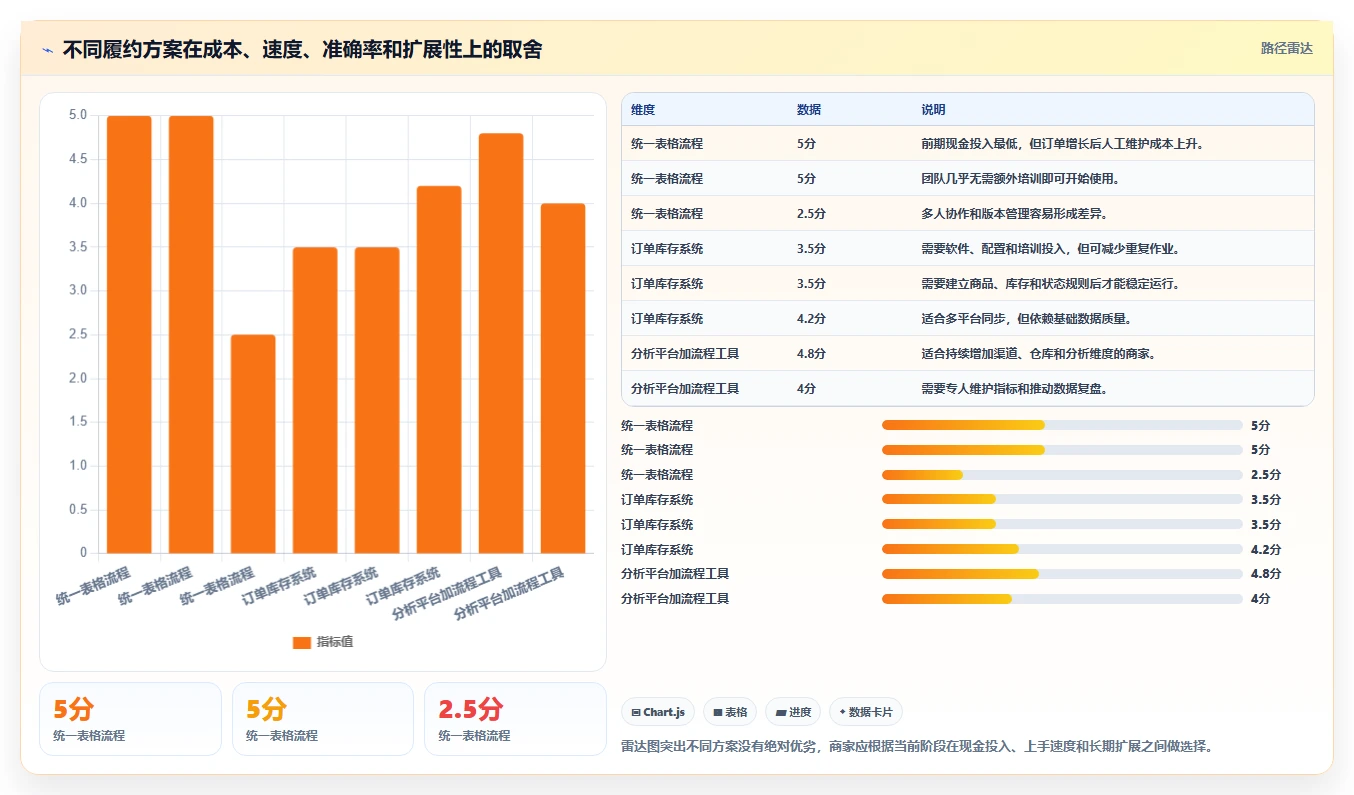Toggle the 指标值 chart legend
The width and height of the screenshot is (1354, 795).
322,642
